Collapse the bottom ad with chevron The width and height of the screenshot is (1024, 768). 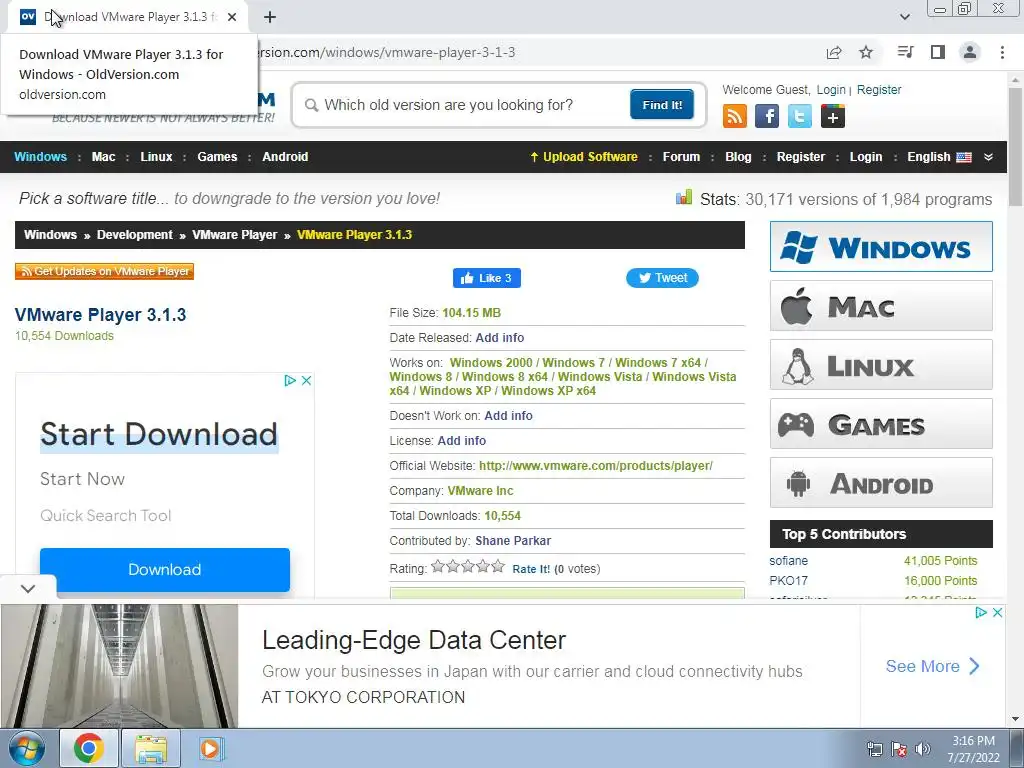coord(28,588)
